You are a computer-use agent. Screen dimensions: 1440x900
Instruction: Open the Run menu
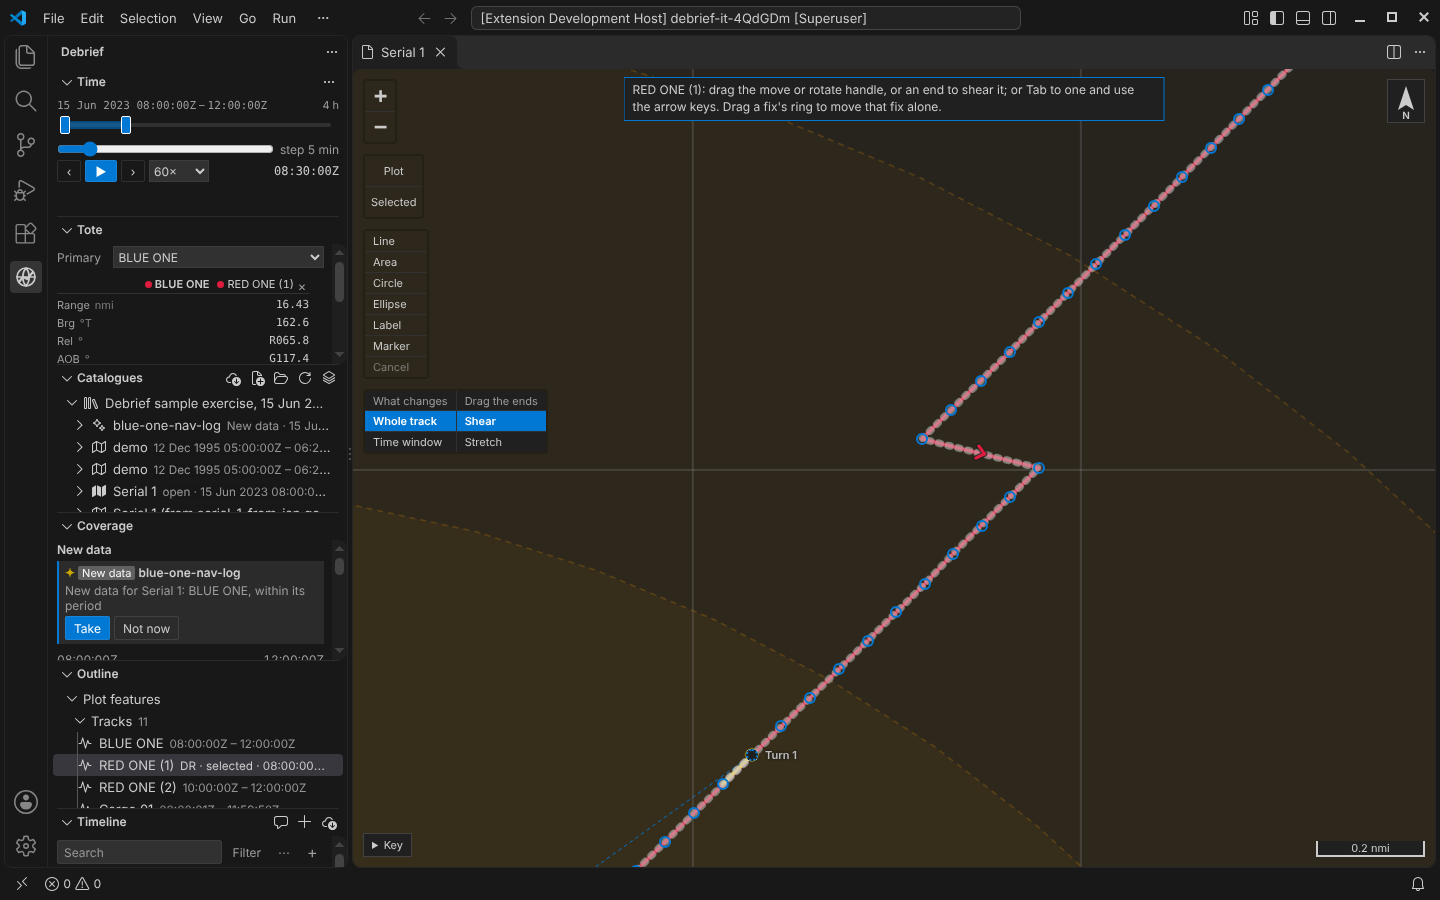click(x=284, y=18)
